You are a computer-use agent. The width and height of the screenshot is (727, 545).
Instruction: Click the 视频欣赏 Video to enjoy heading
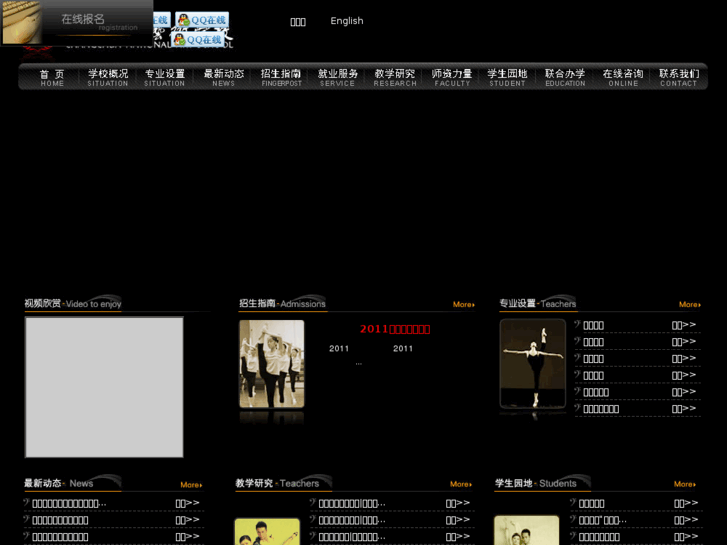[x=73, y=304]
